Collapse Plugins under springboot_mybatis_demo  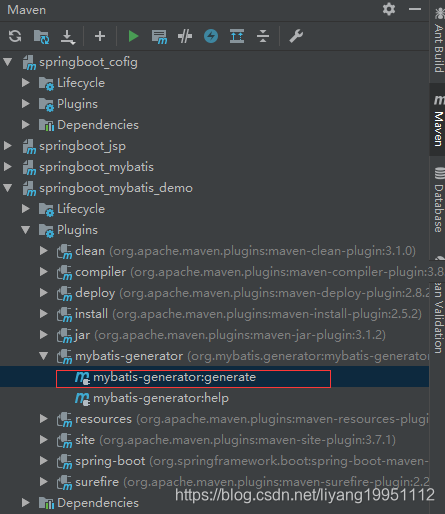tap(26, 230)
